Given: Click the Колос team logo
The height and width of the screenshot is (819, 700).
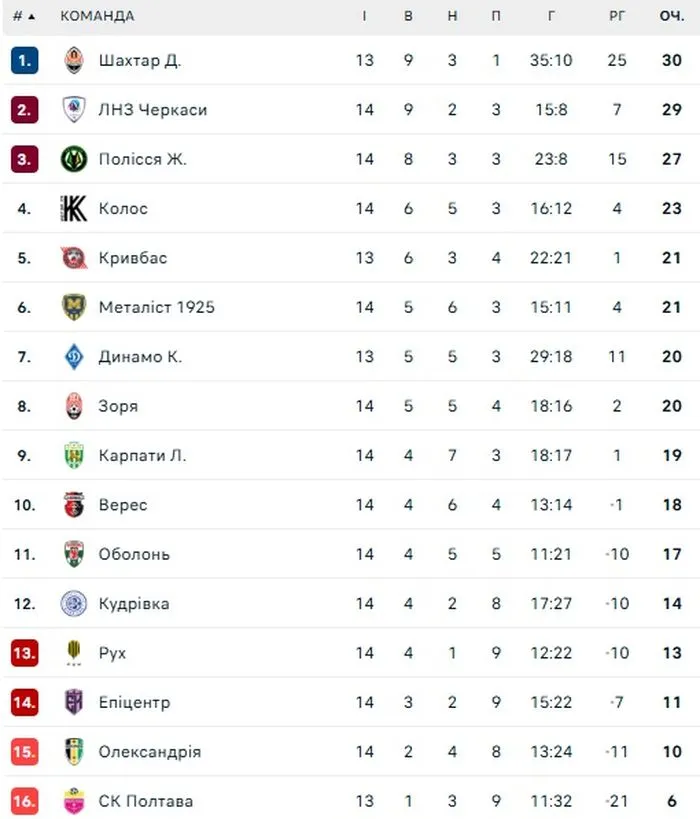Looking at the screenshot, I should pyautogui.click(x=74, y=209).
